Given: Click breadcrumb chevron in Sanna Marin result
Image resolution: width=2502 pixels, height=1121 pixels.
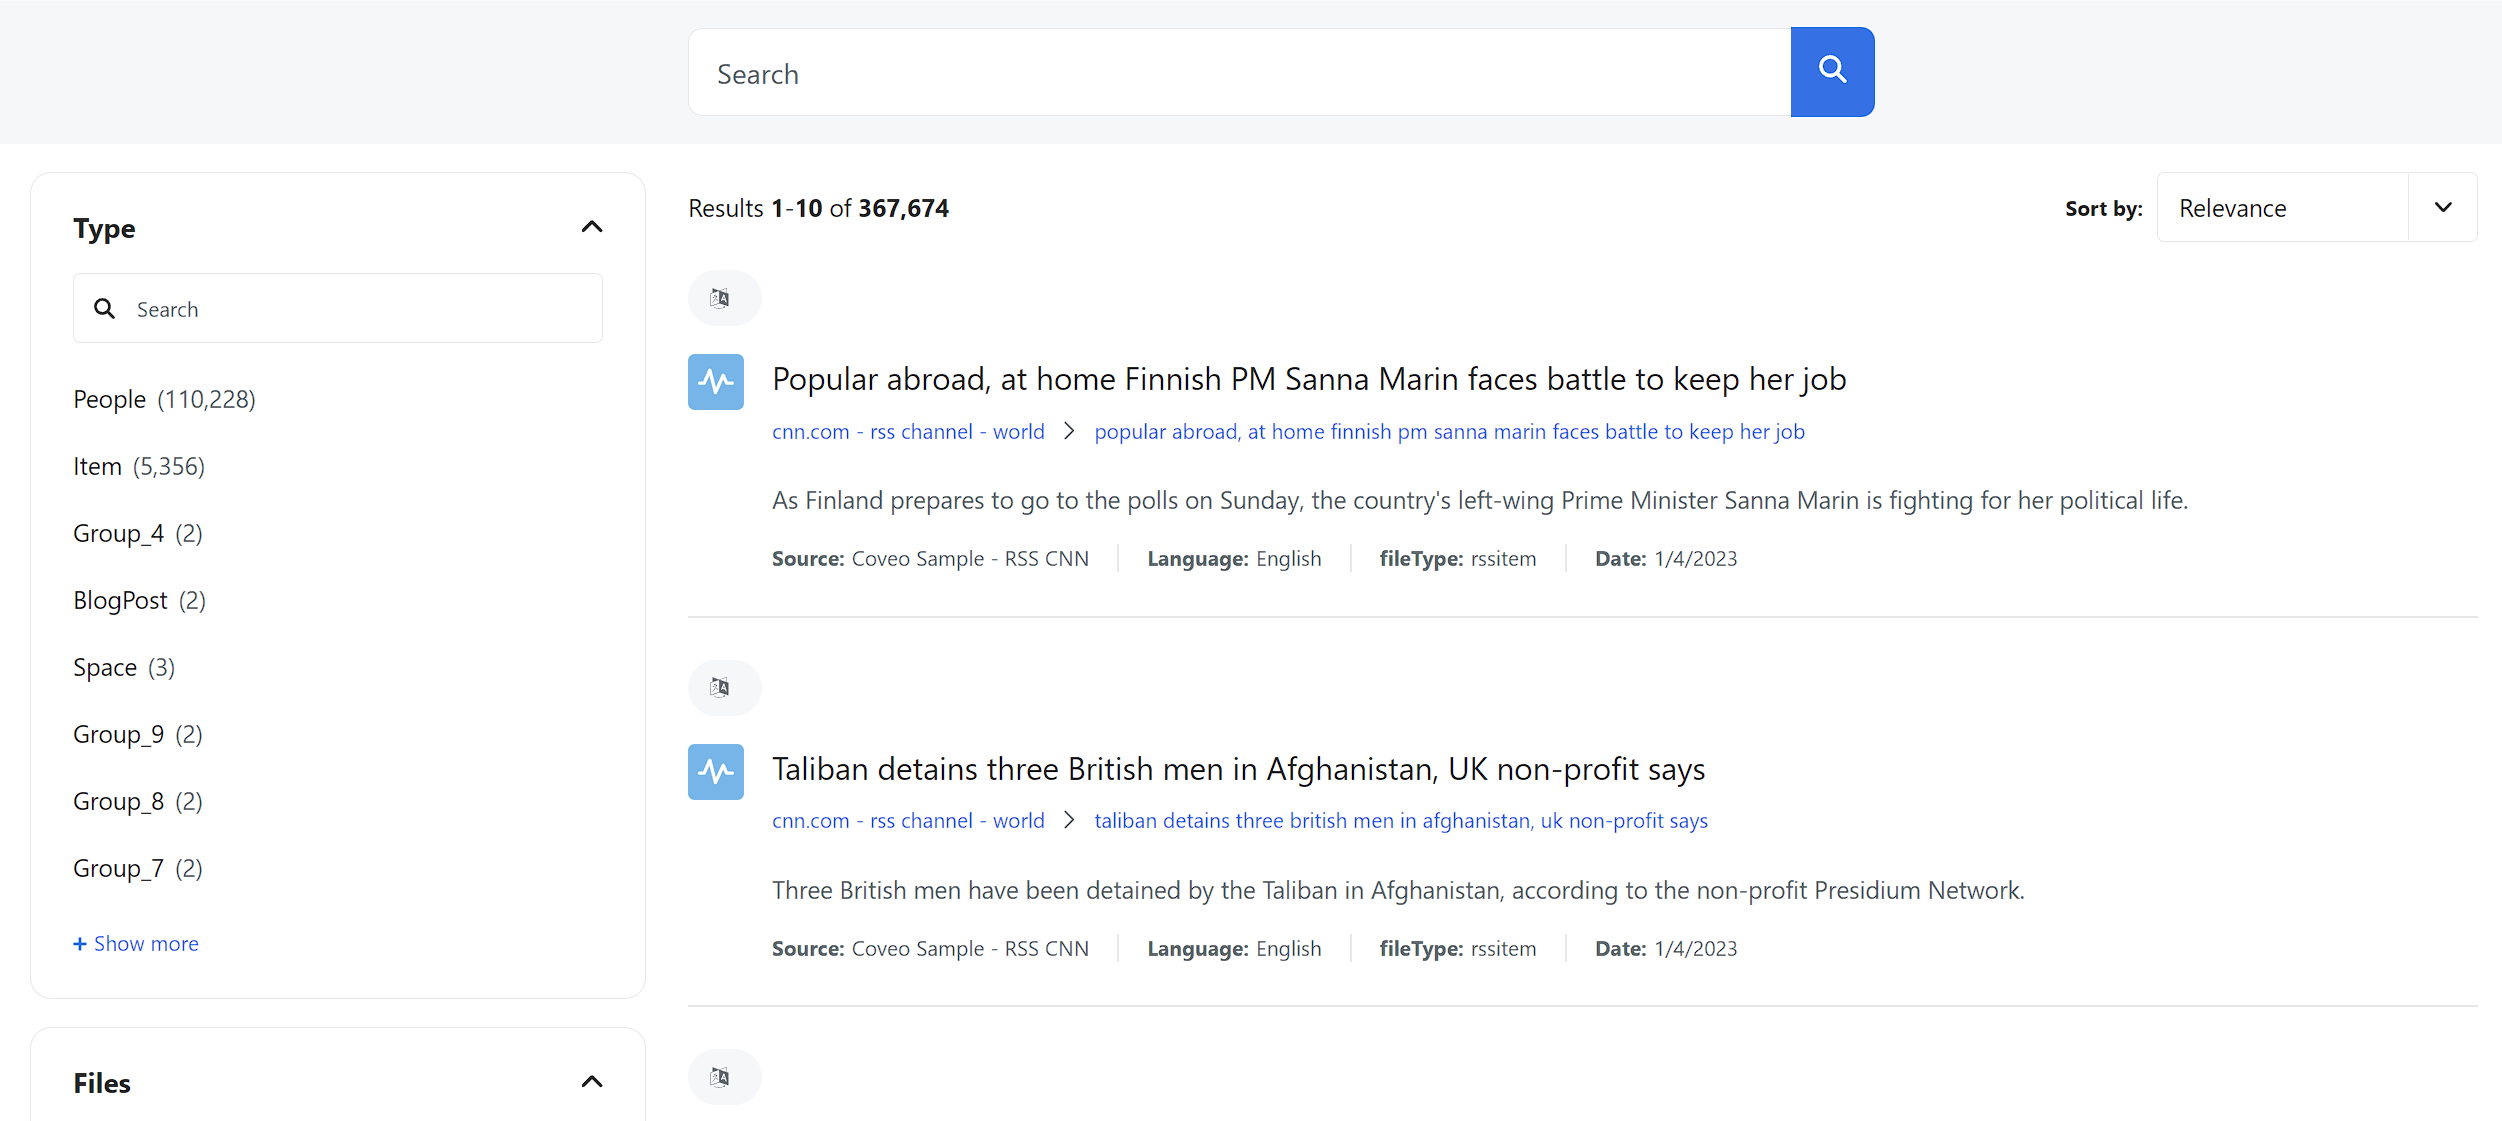Looking at the screenshot, I should coord(1069,431).
